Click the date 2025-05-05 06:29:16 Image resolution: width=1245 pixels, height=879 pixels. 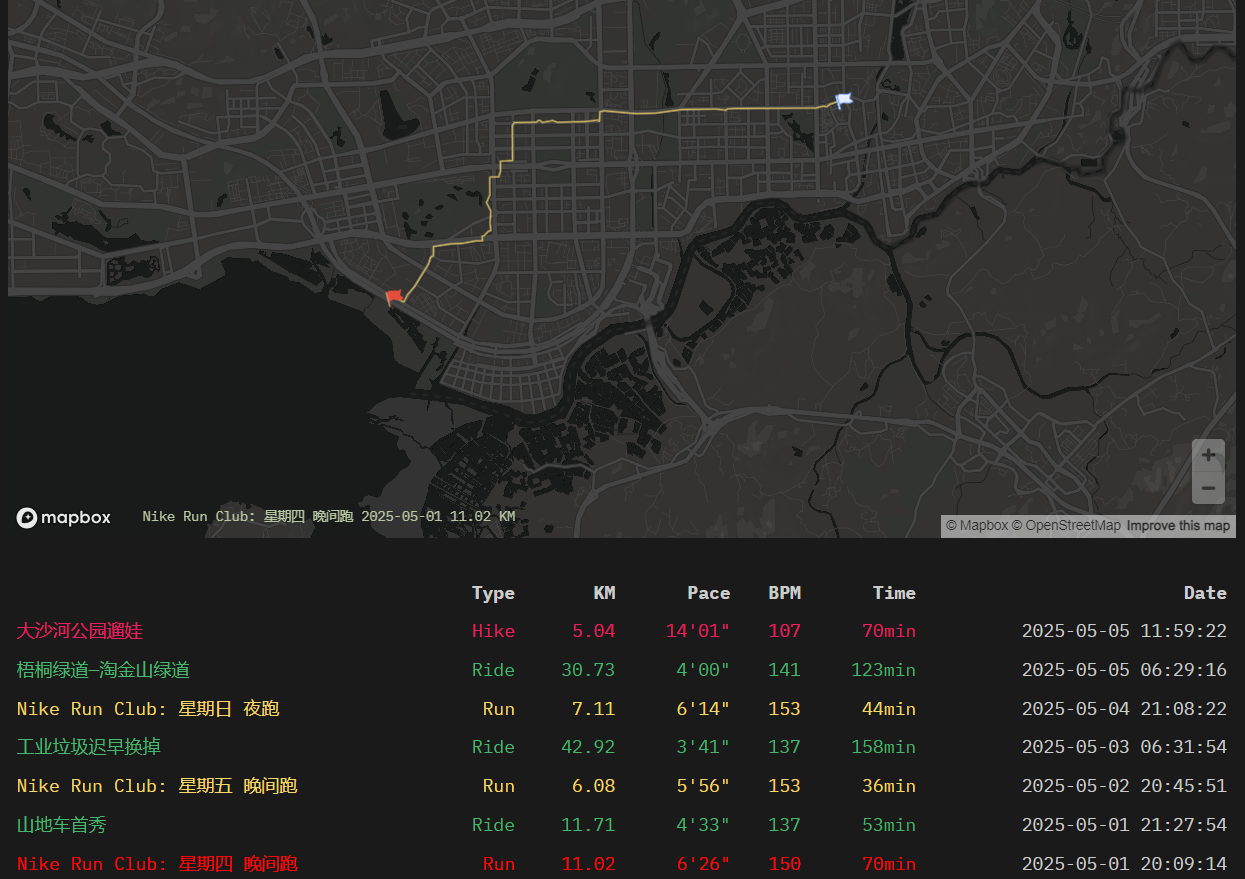tap(1124, 670)
